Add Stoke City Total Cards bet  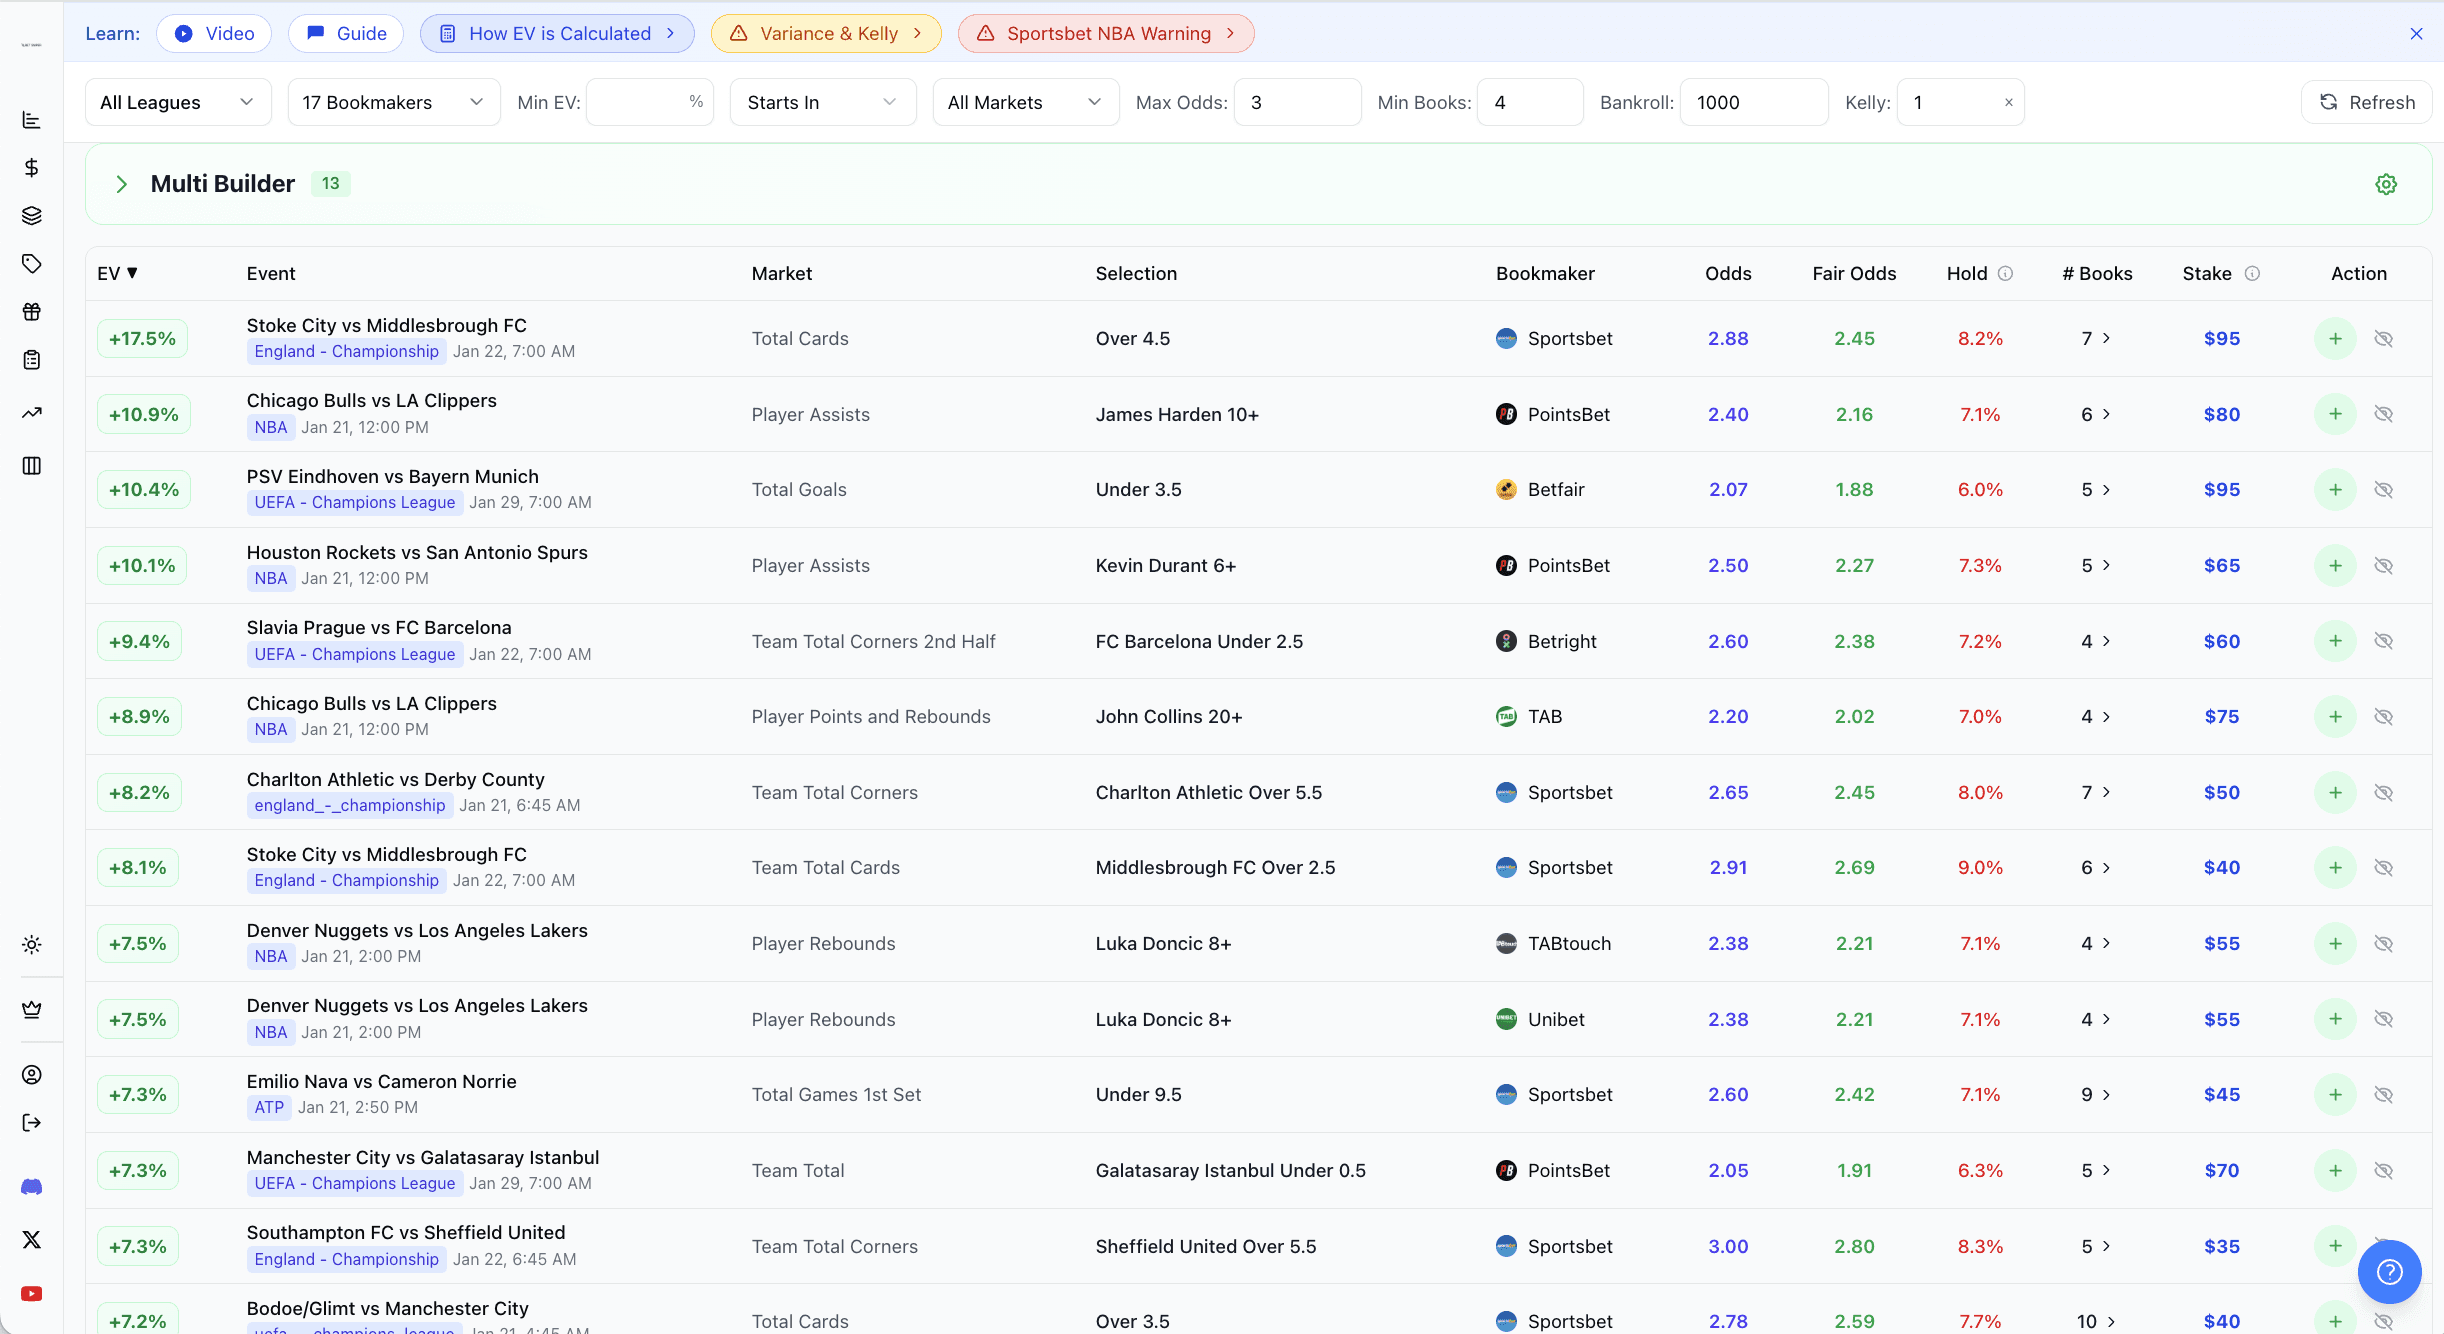[x=2335, y=339]
